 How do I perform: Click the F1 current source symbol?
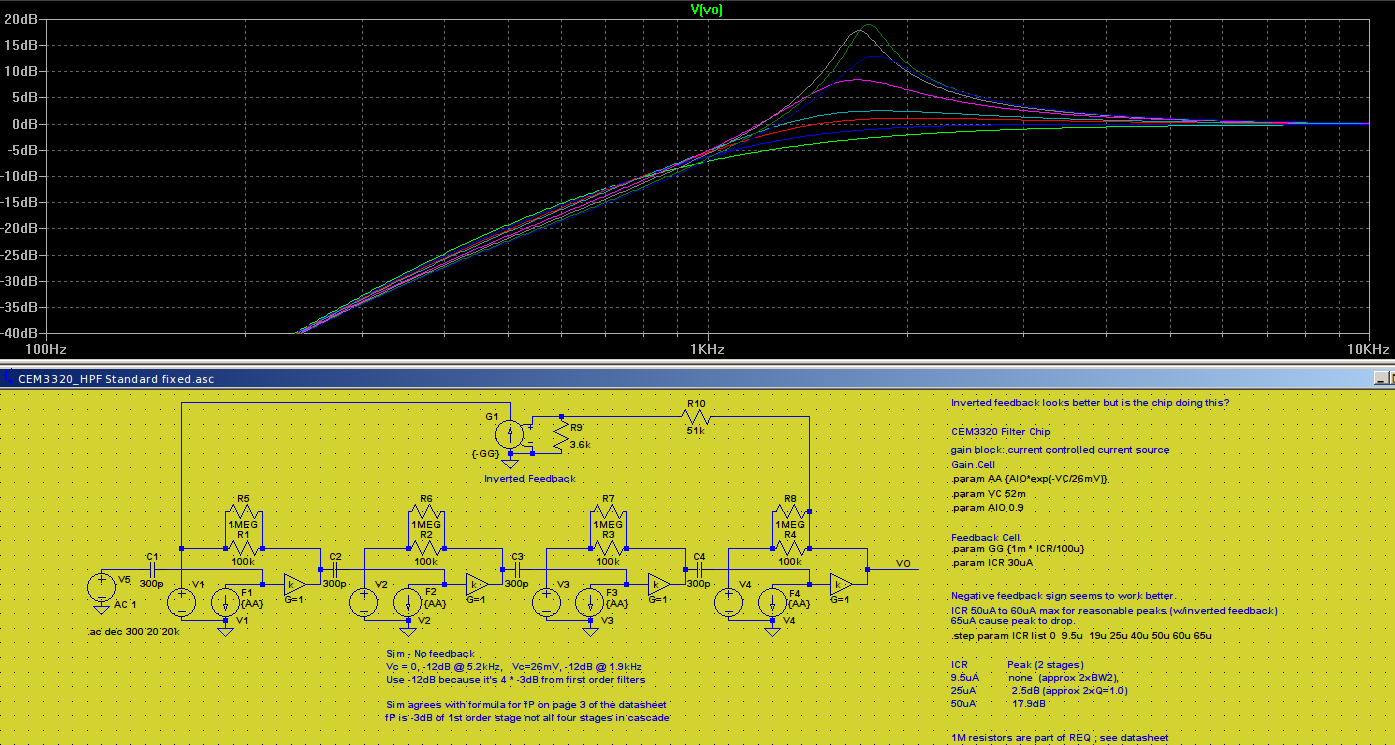pyautogui.click(x=226, y=602)
